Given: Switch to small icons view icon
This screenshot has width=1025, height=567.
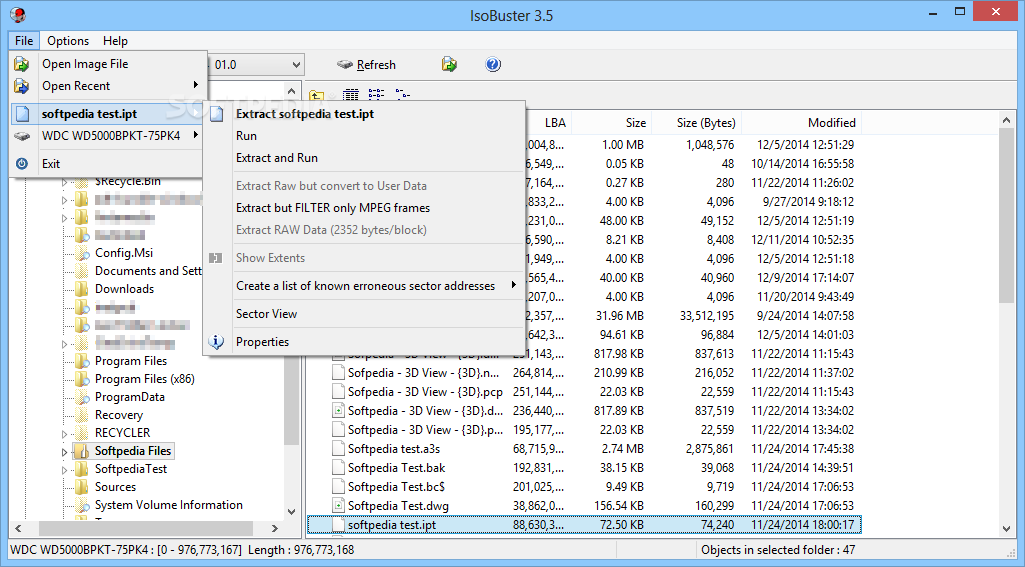Looking at the screenshot, I should tap(403, 95).
